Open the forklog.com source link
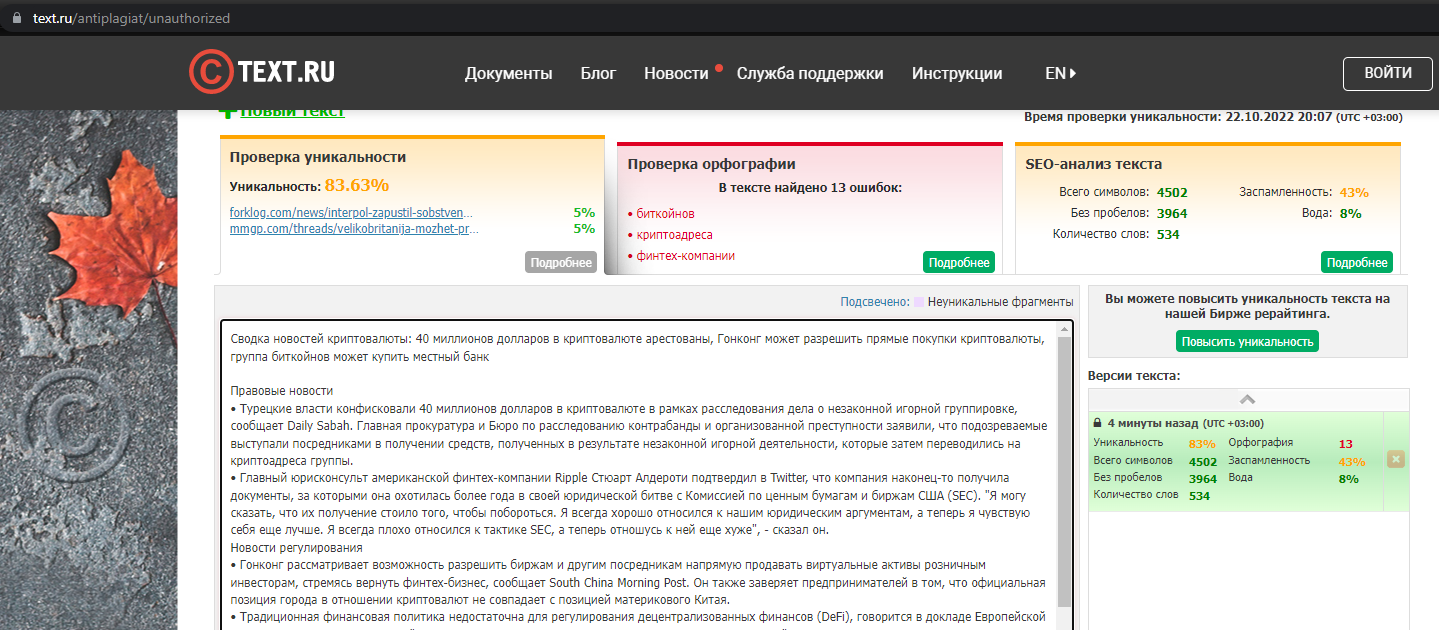The image size is (1439, 630). click(351, 213)
